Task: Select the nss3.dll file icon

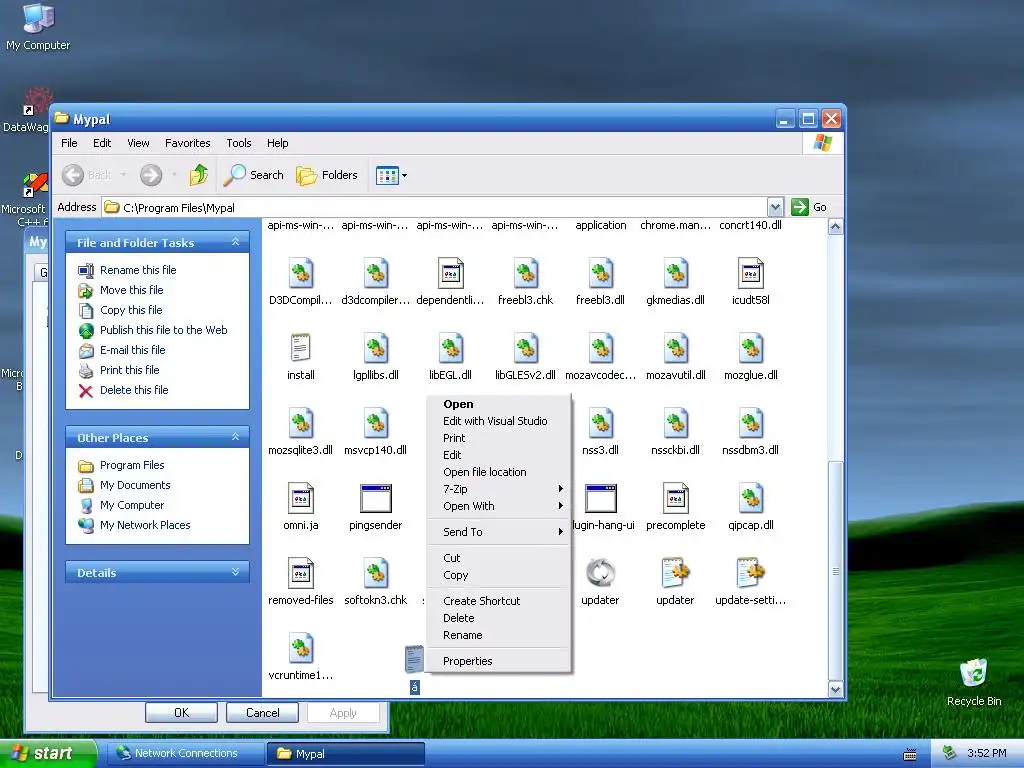Action: click(x=600, y=423)
